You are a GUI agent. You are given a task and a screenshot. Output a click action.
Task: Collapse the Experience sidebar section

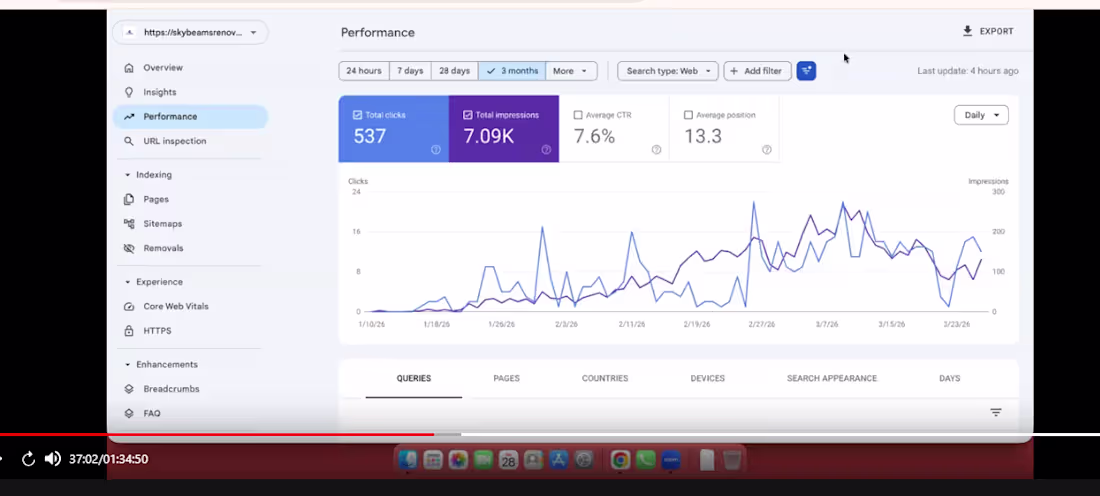154,282
